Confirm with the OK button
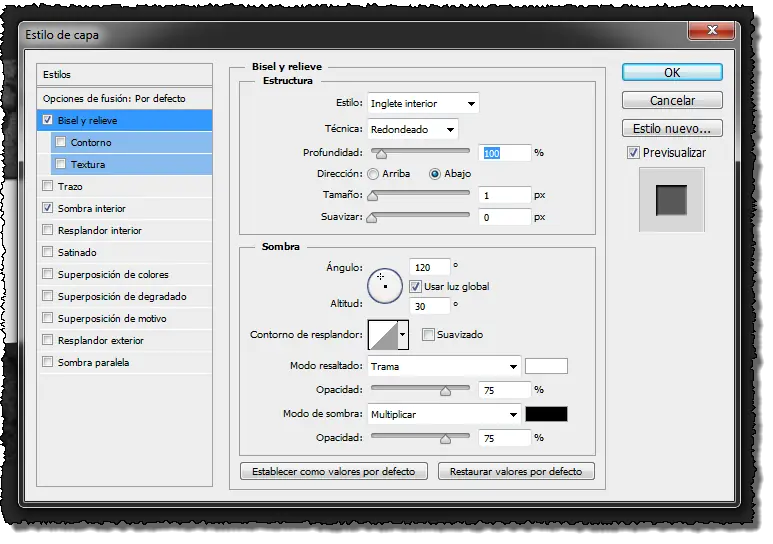The height and width of the screenshot is (544, 773). [672, 73]
